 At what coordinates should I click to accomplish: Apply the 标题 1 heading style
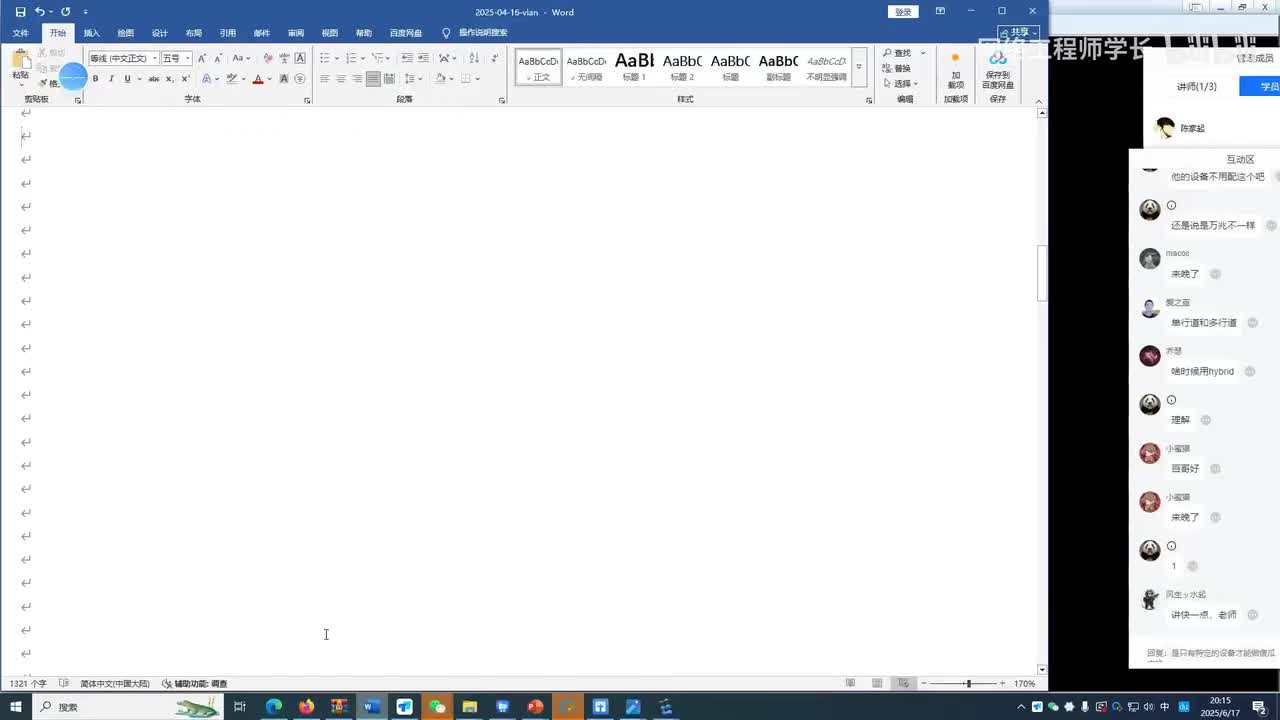(x=634, y=67)
